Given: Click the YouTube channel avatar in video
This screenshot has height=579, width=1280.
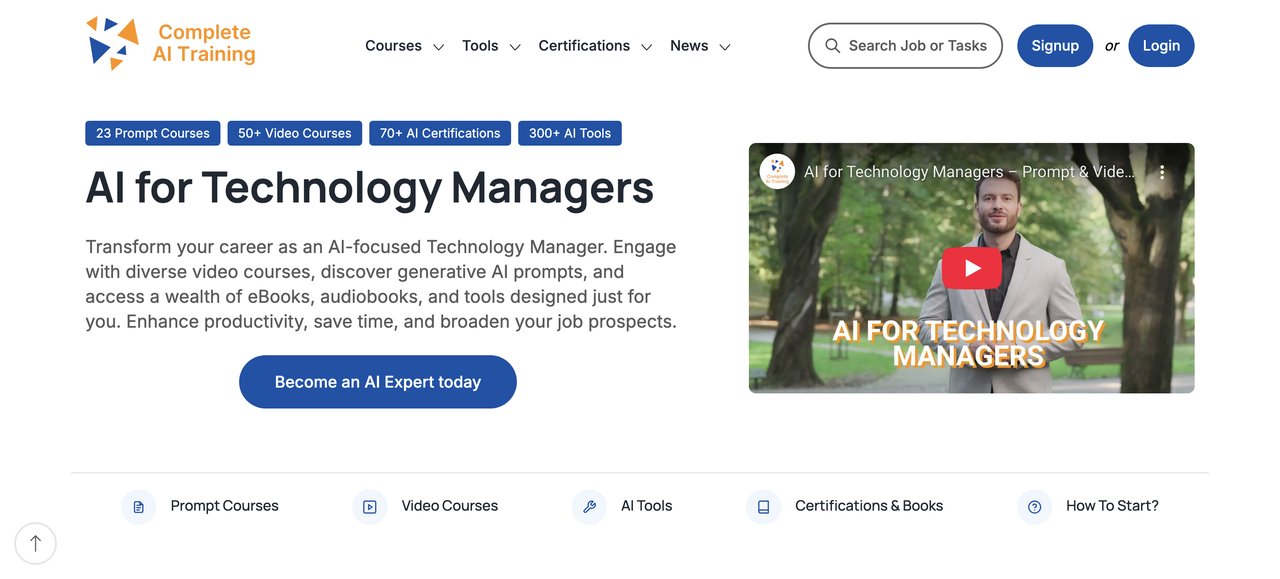Looking at the screenshot, I should (777, 172).
